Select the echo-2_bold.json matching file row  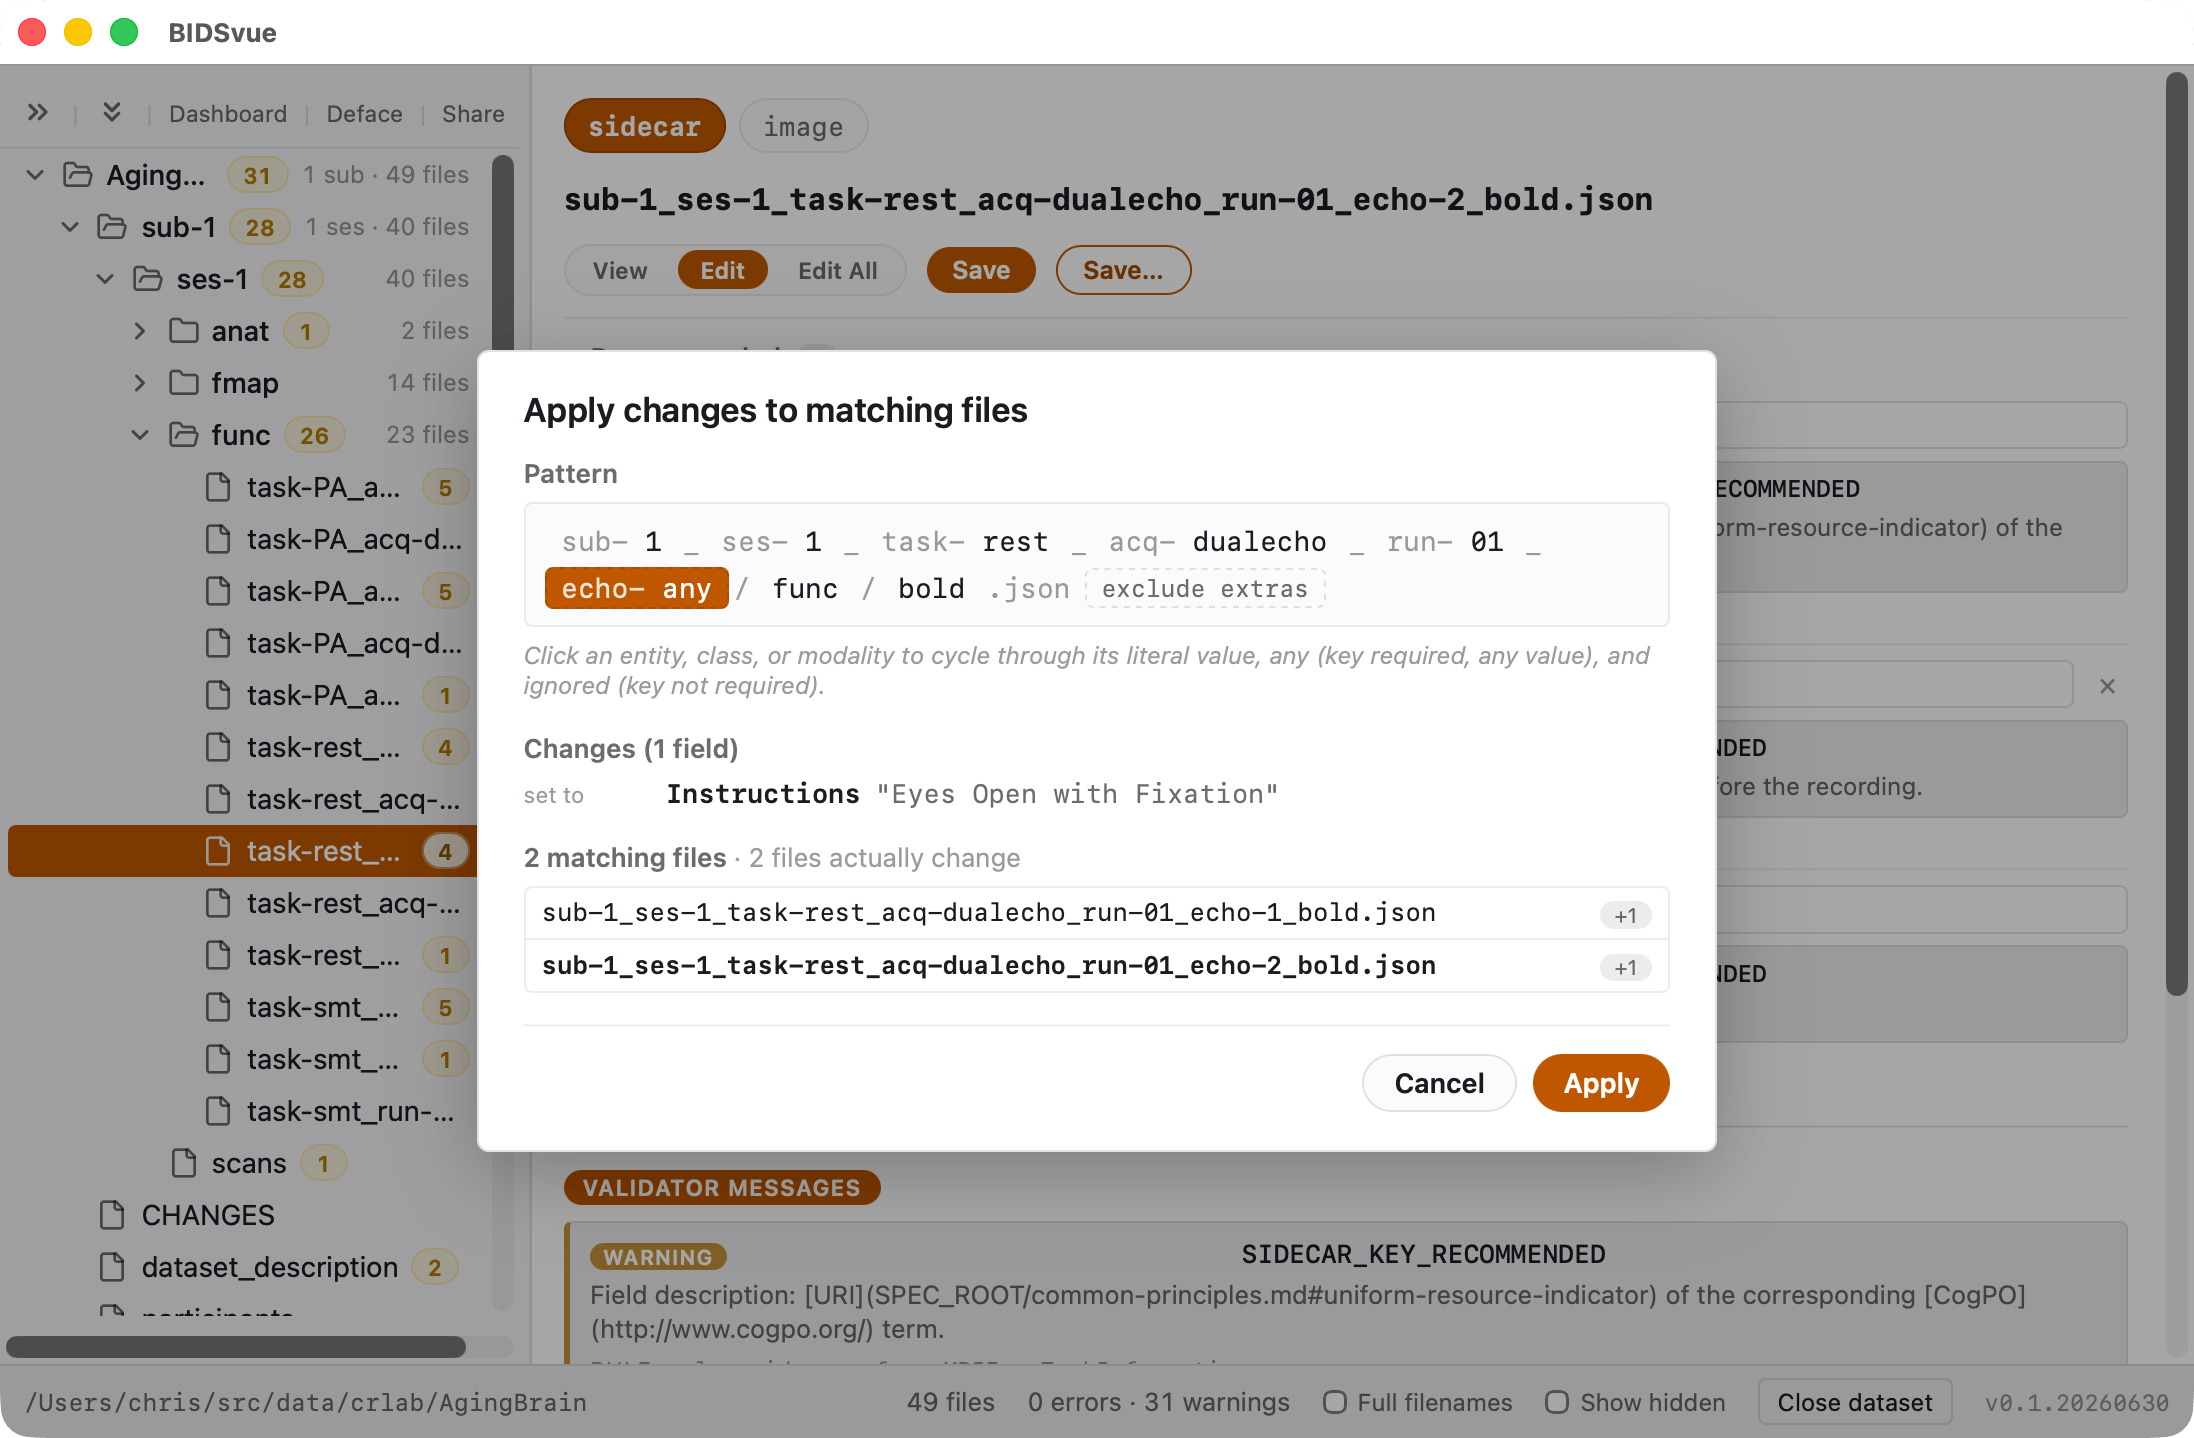[1096, 966]
